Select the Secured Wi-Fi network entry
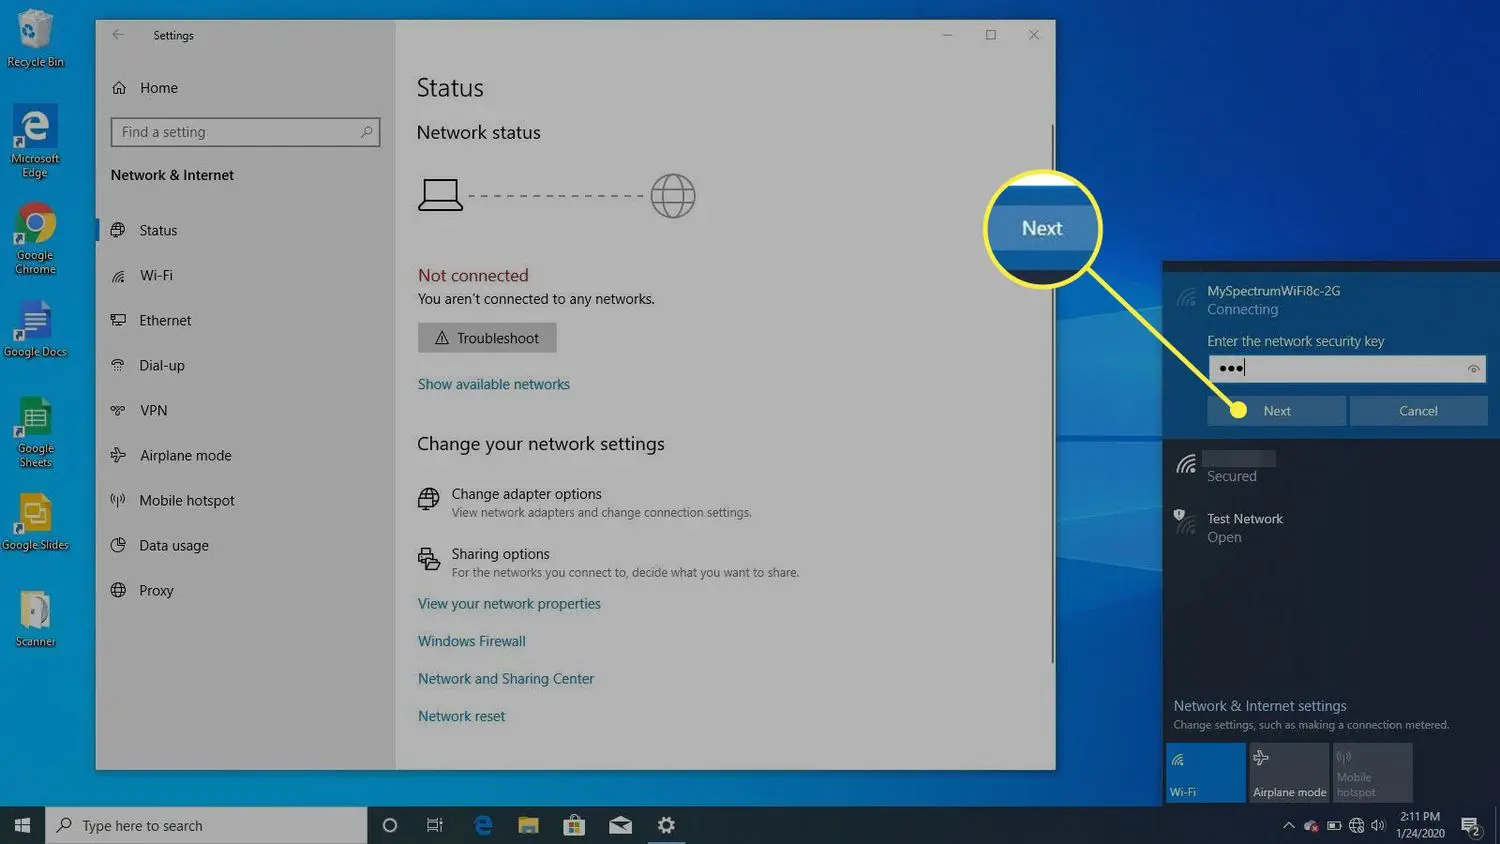Image resolution: width=1500 pixels, height=844 pixels. click(1331, 467)
